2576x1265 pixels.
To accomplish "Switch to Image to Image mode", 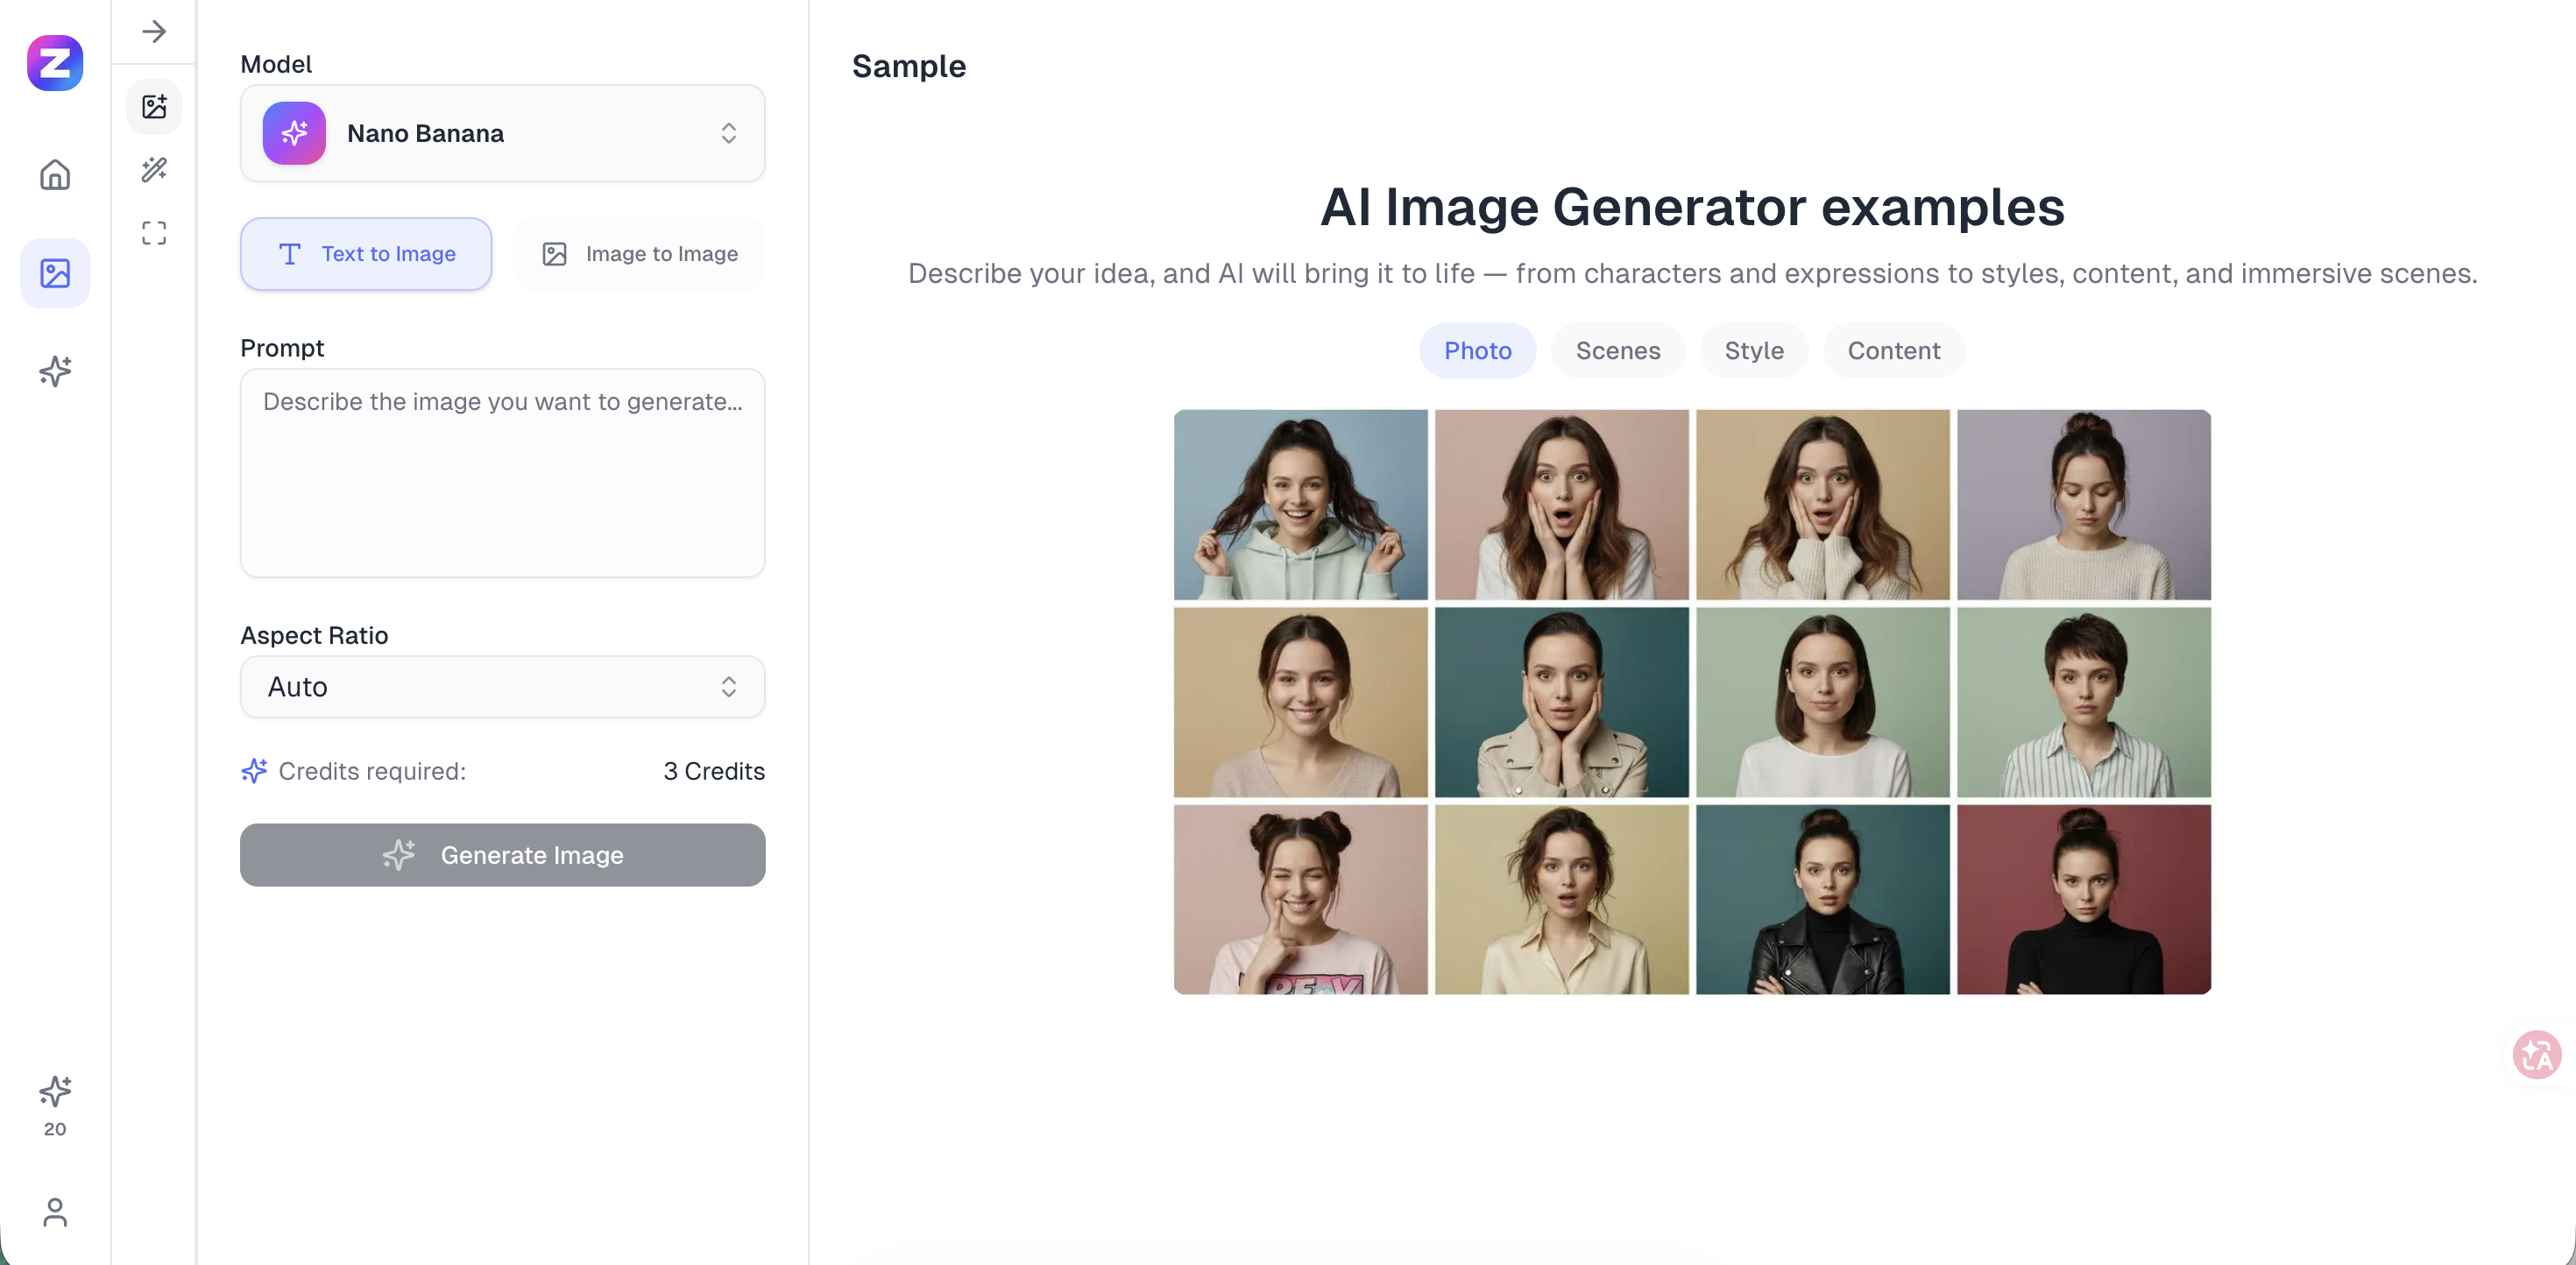I will 640,253.
